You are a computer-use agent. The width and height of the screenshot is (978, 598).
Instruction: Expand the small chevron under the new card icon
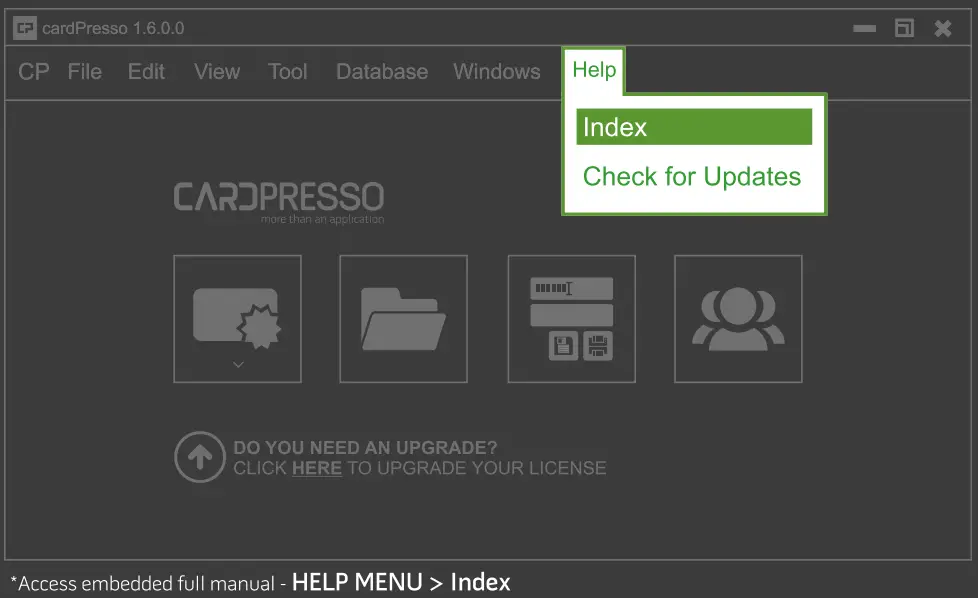[238, 365]
